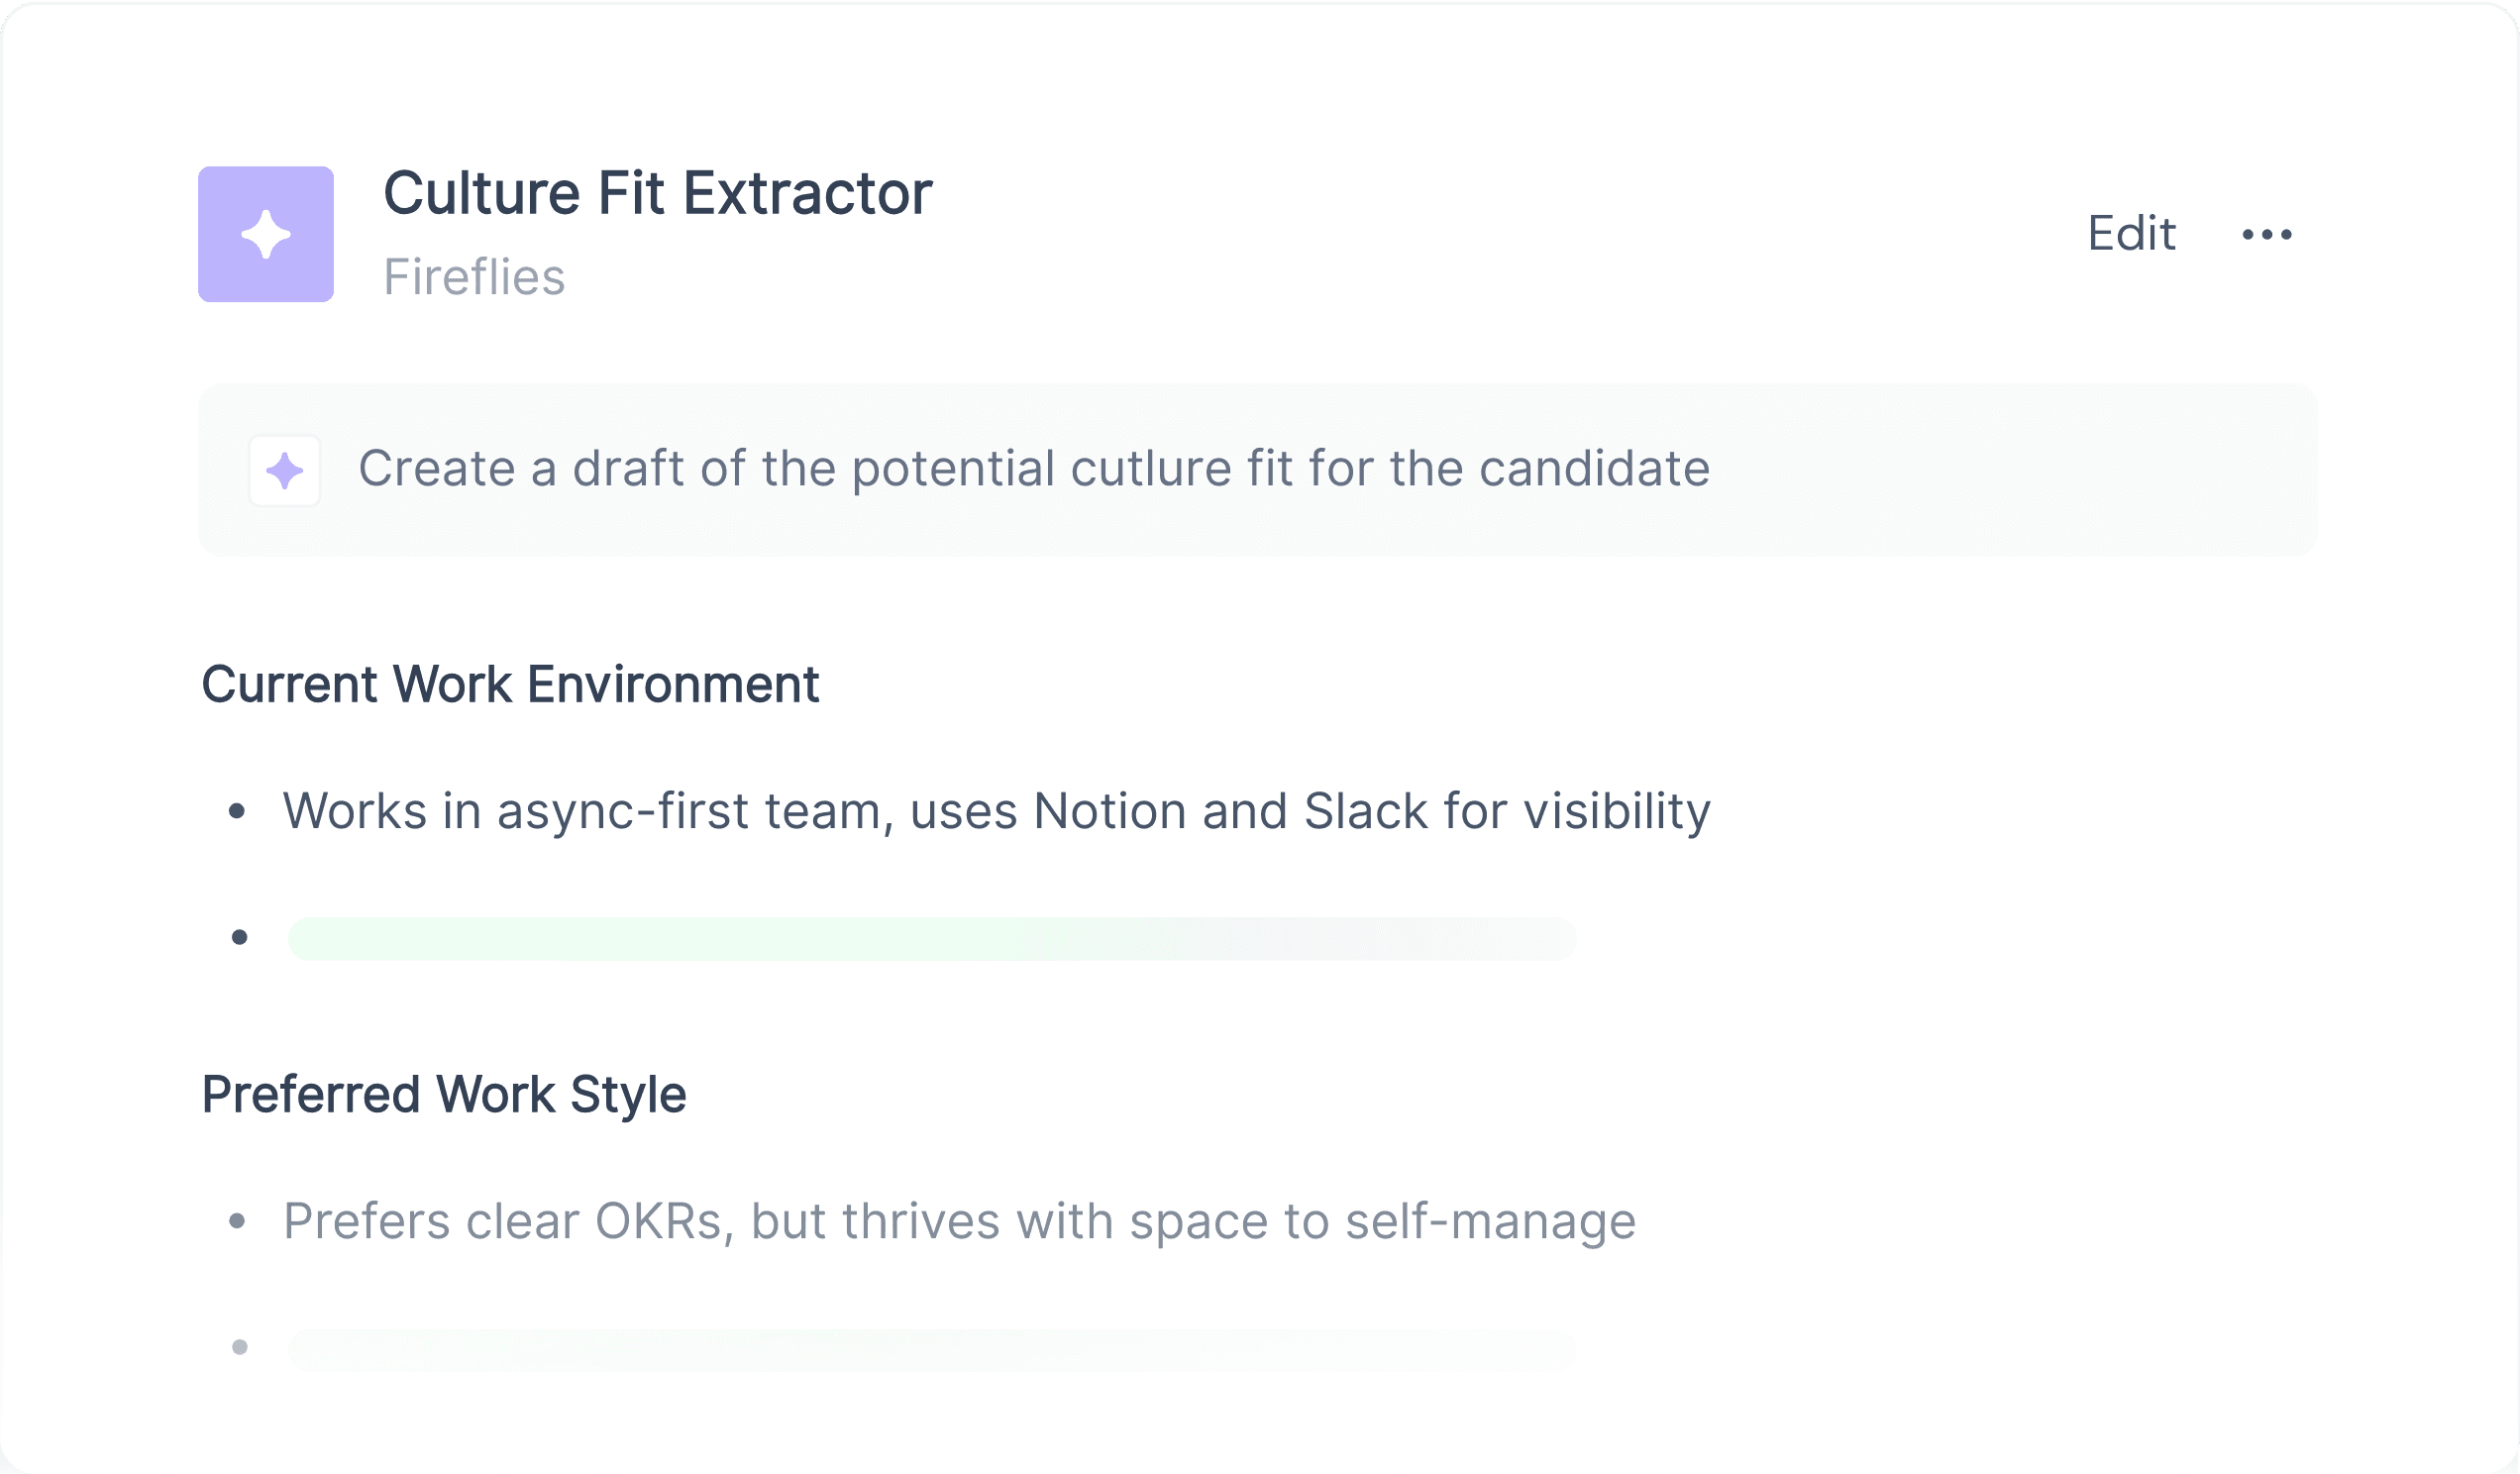Click the gray prompt container background

(x=1258, y=470)
